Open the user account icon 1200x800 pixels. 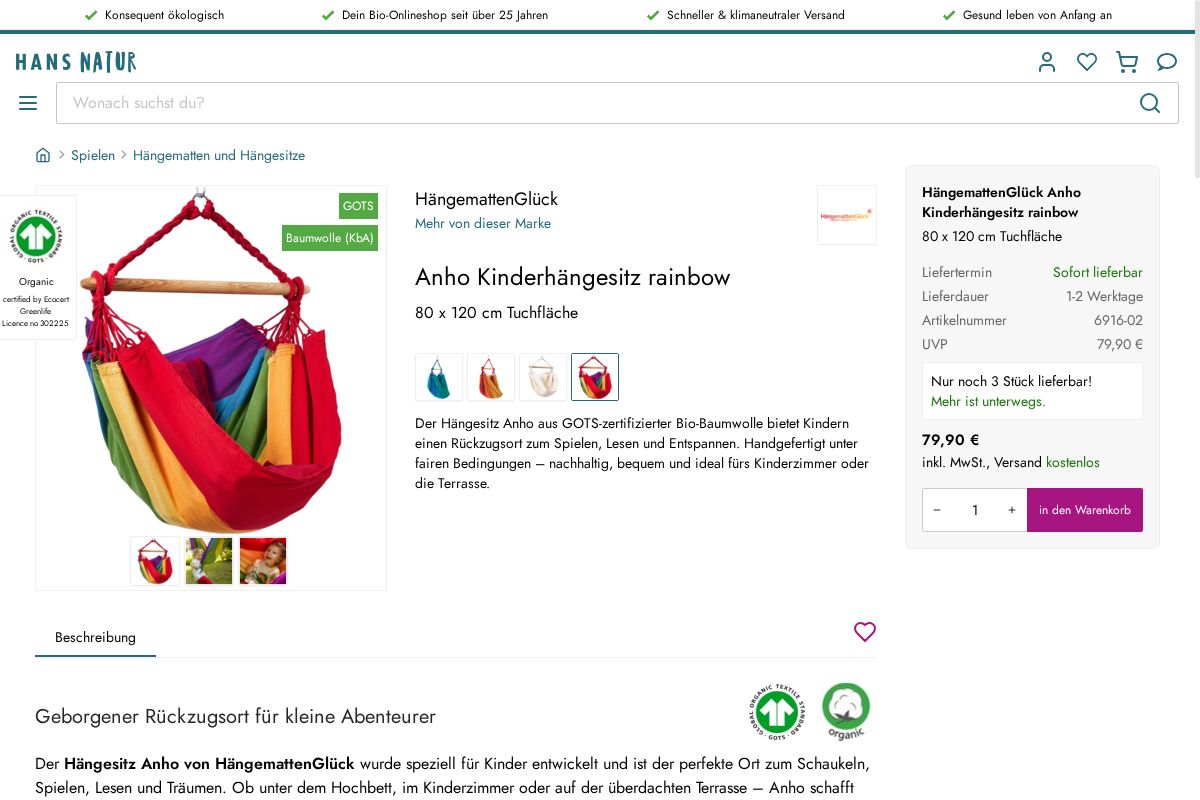(x=1047, y=62)
